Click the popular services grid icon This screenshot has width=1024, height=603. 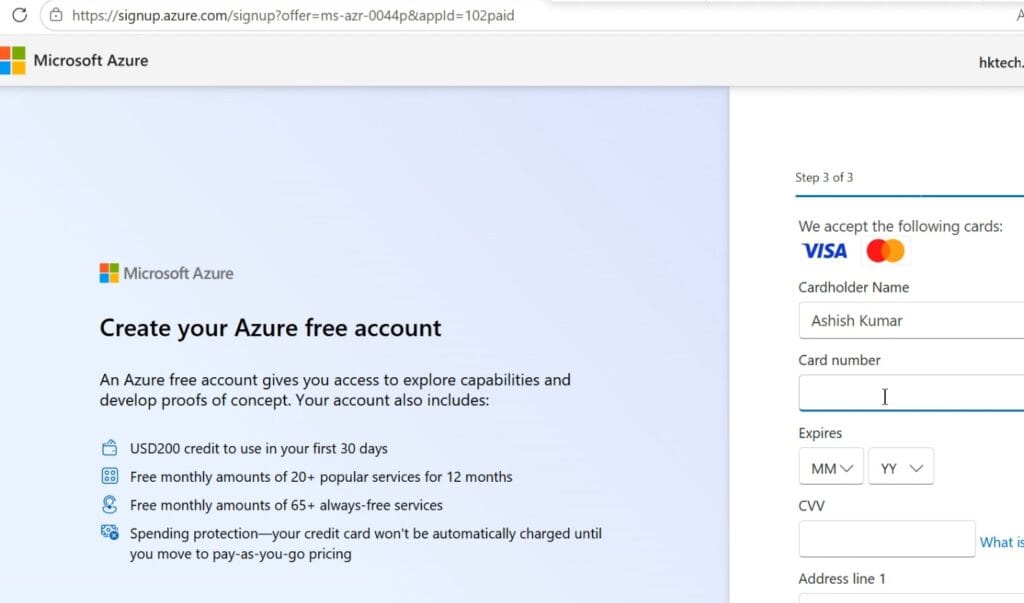110,476
